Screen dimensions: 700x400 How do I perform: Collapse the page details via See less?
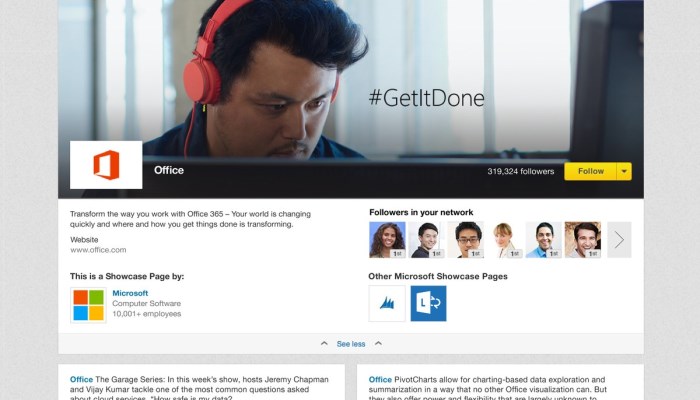pos(351,343)
